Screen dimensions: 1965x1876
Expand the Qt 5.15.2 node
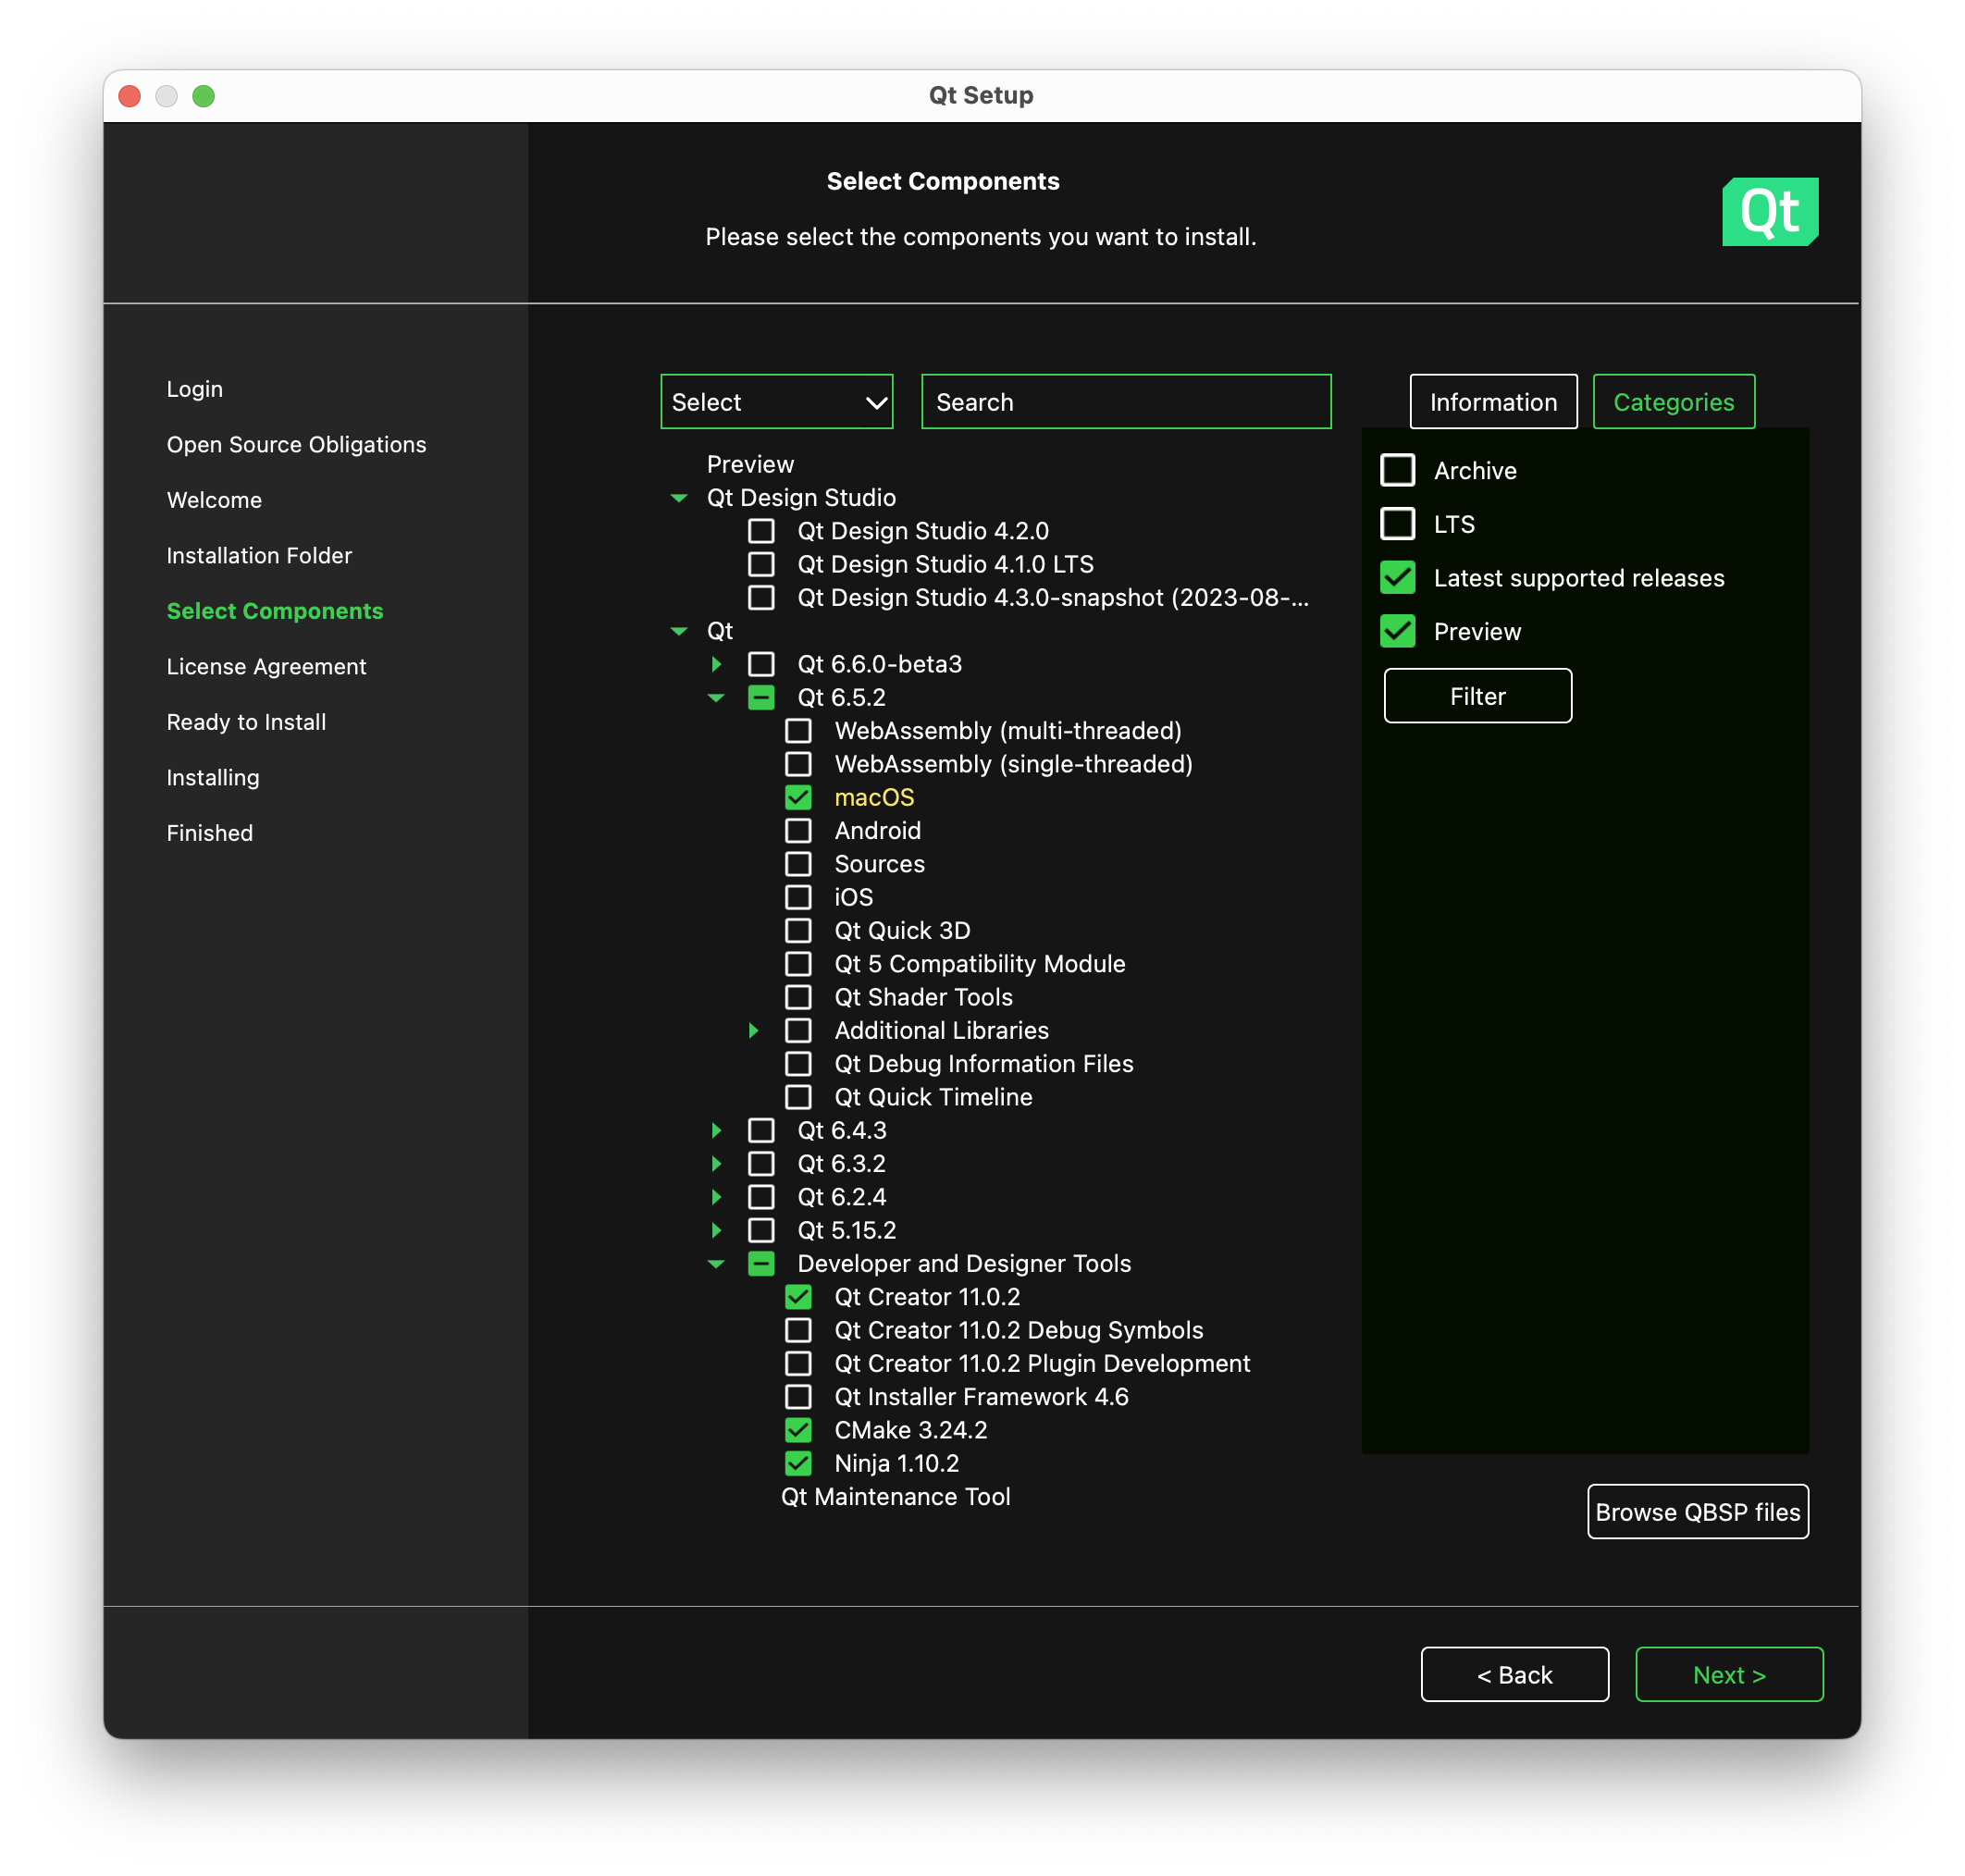pyautogui.click(x=716, y=1230)
